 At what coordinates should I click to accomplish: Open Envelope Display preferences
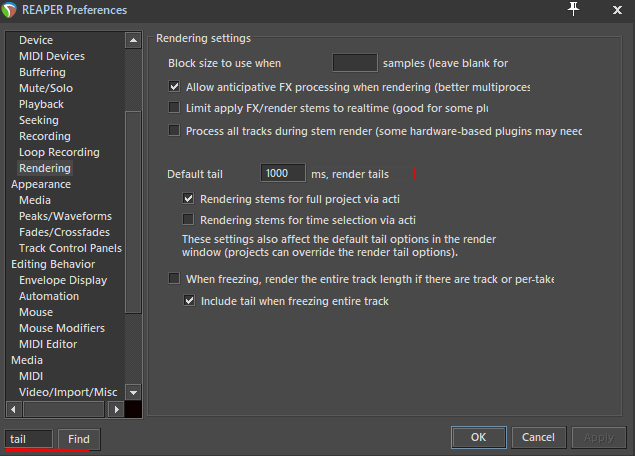(x=63, y=280)
